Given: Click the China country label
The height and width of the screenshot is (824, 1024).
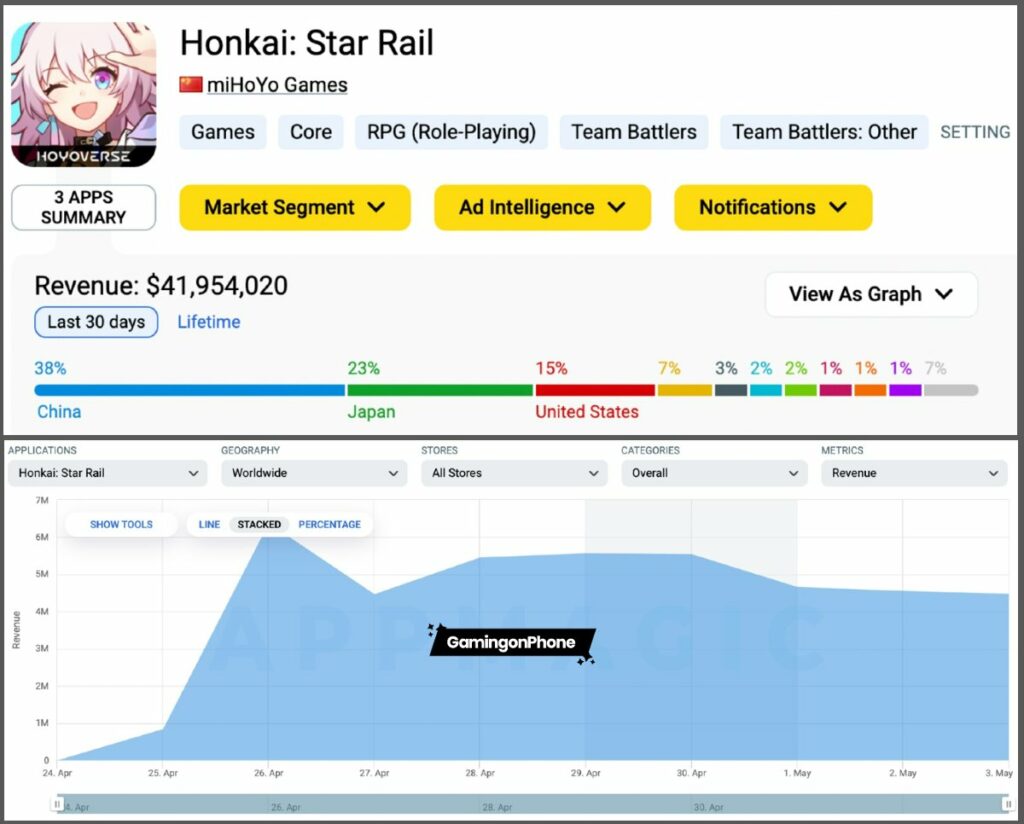Looking at the screenshot, I should click(59, 412).
